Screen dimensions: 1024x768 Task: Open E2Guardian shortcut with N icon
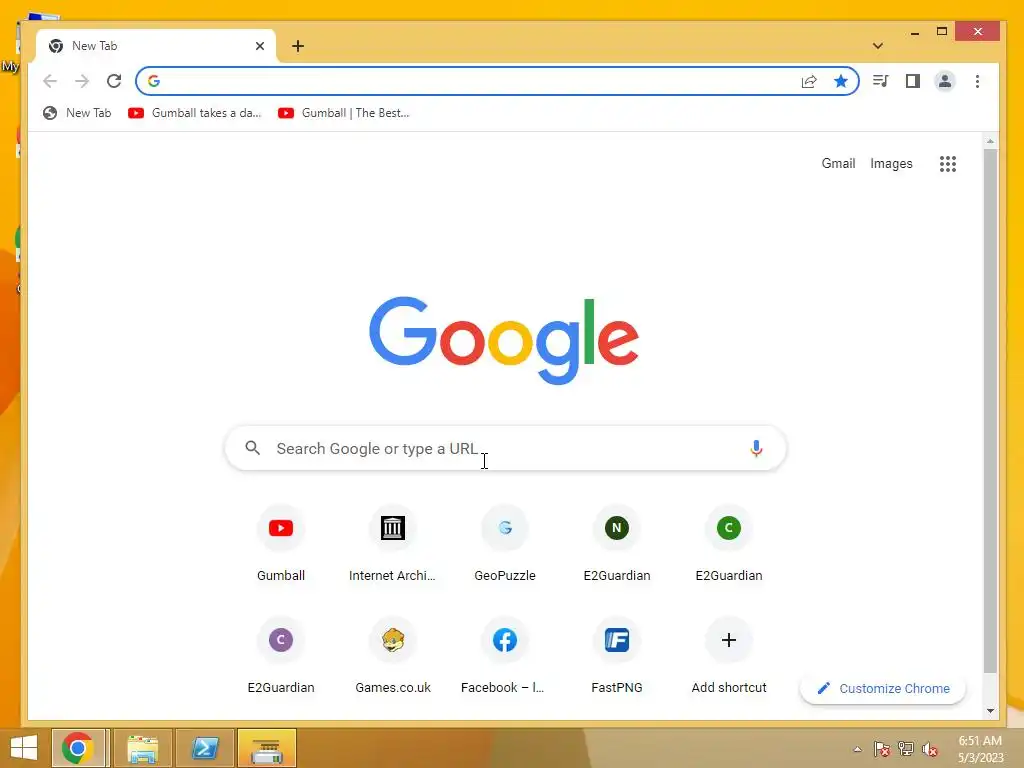[616, 543]
